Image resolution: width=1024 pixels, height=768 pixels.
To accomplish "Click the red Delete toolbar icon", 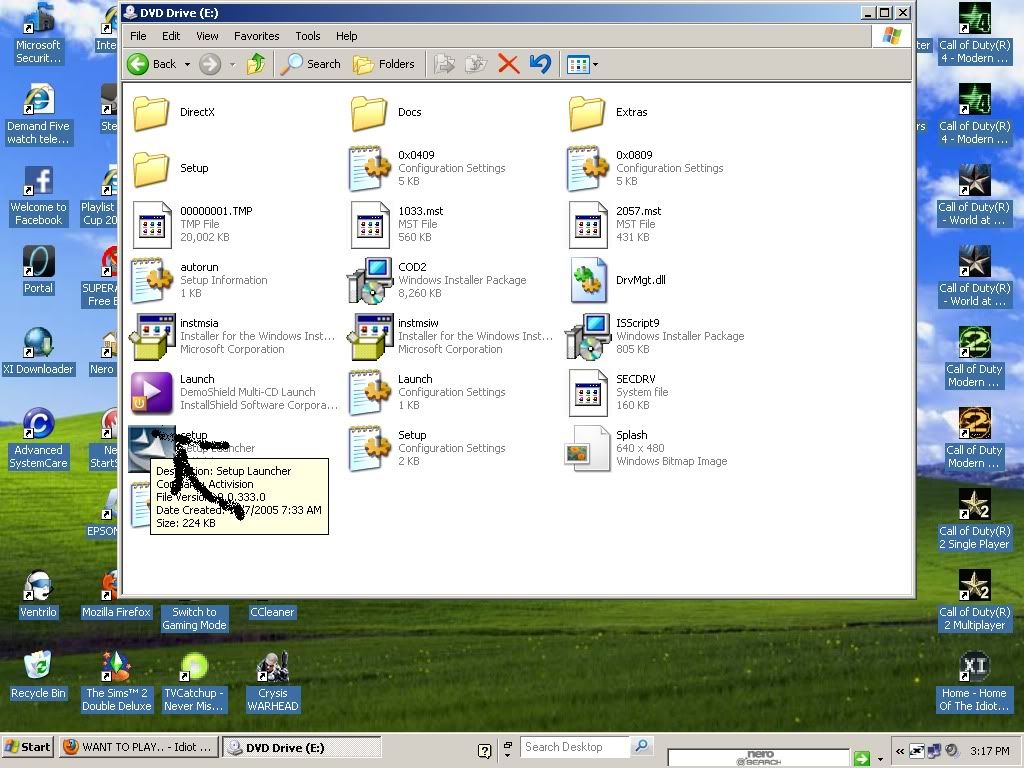I will [x=508, y=64].
